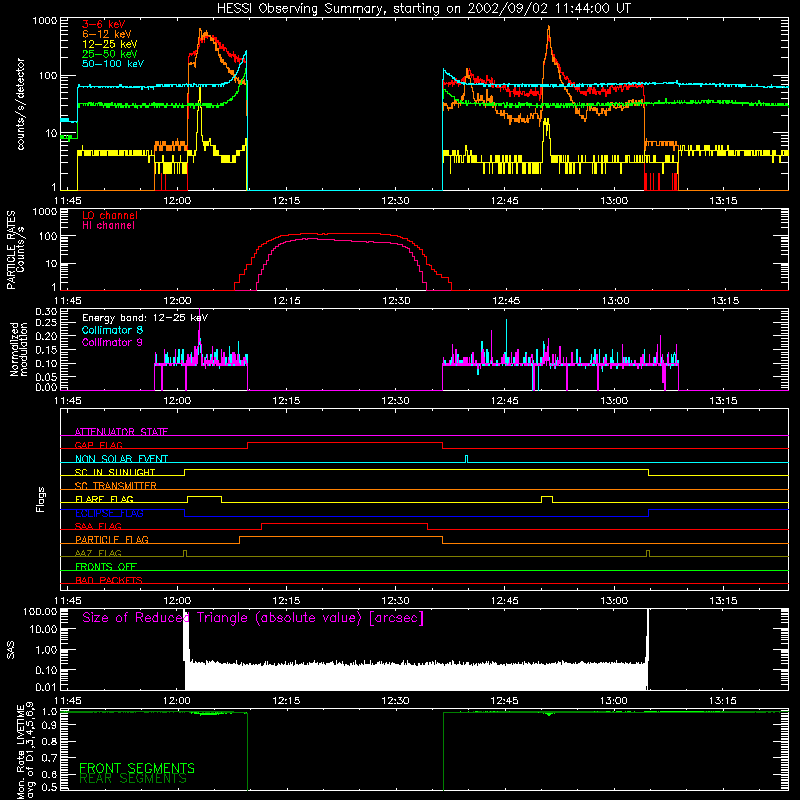Click the NON SOLAR EVENT pulse marker
Screen dimensions: 800x800
[466, 459]
